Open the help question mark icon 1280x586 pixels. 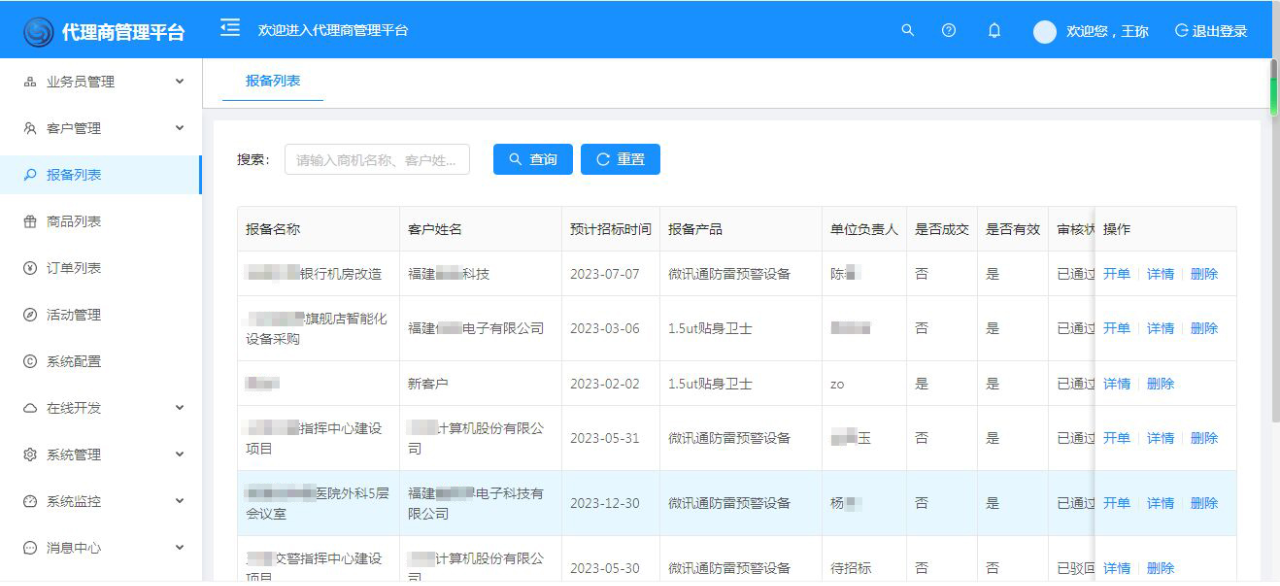pos(949,30)
